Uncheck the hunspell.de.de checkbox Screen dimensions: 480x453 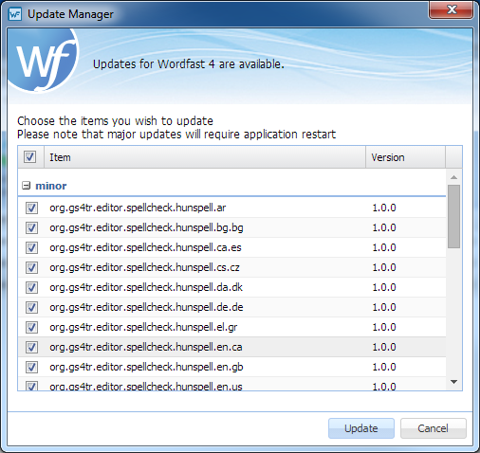pyautogui.click(x=32, y=307)
